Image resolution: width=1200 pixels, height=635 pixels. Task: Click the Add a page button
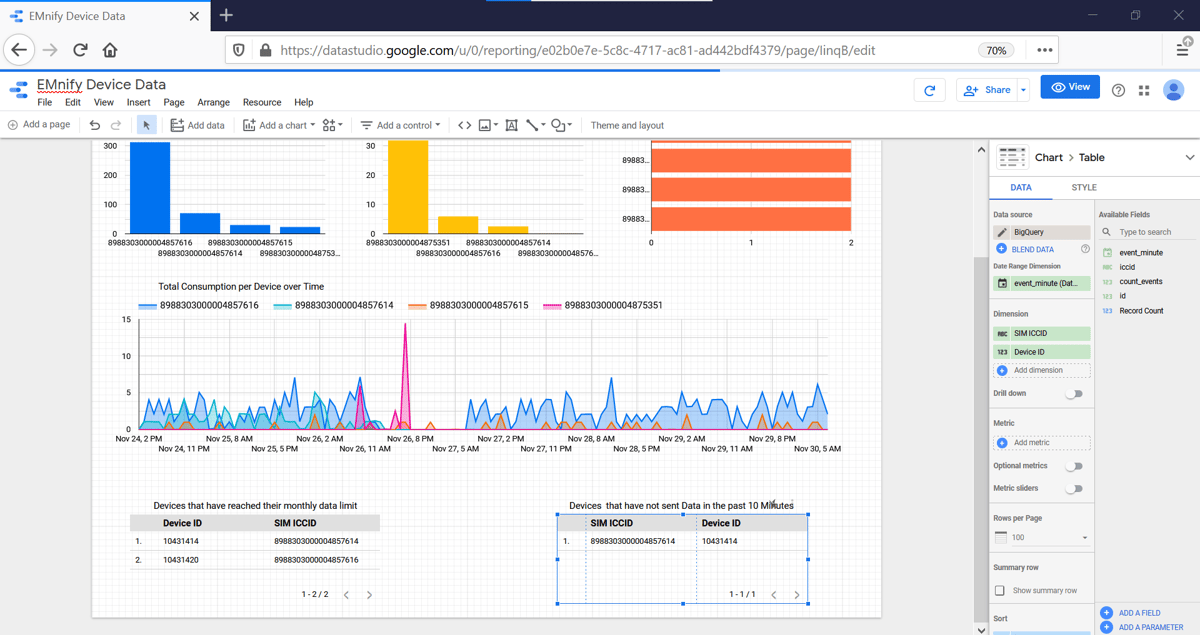click(39, 125)
